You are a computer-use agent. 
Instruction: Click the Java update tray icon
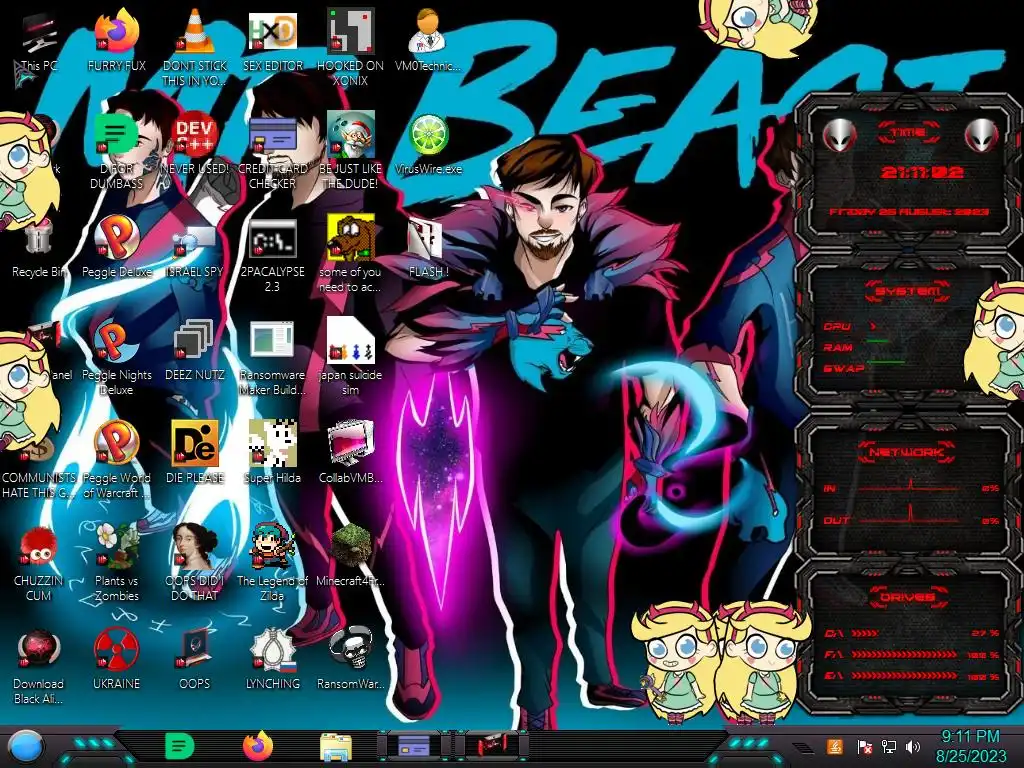[835, 747]
